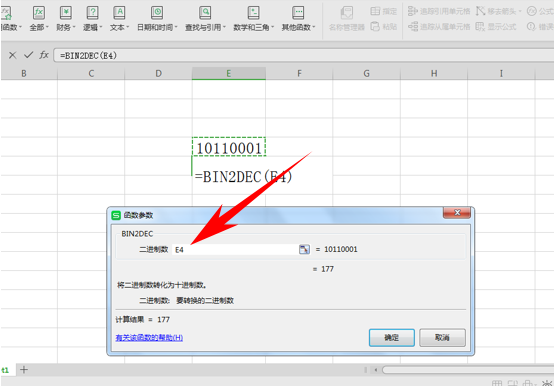Expand the 其他函数 dropdown arrow
The width and height of the screenshot is (554, 387).
(x=314, y=27)
